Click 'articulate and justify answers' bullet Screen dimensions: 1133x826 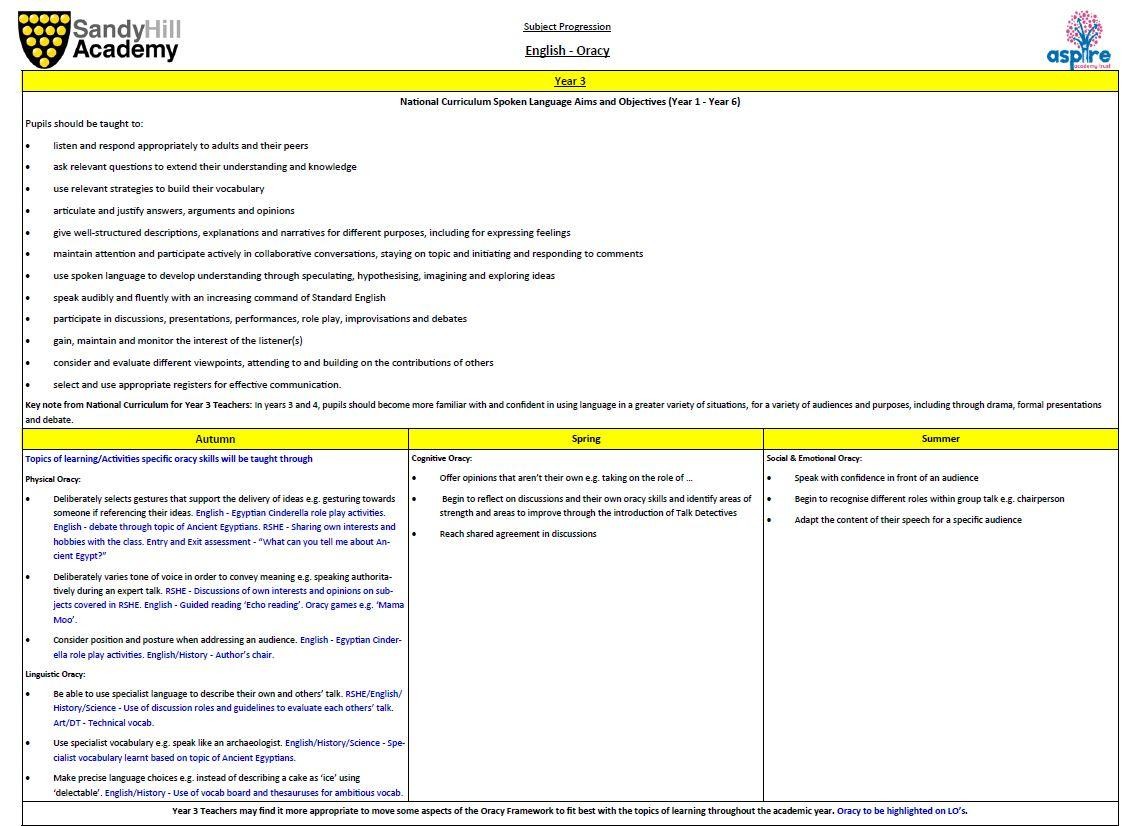coord(173,211)
